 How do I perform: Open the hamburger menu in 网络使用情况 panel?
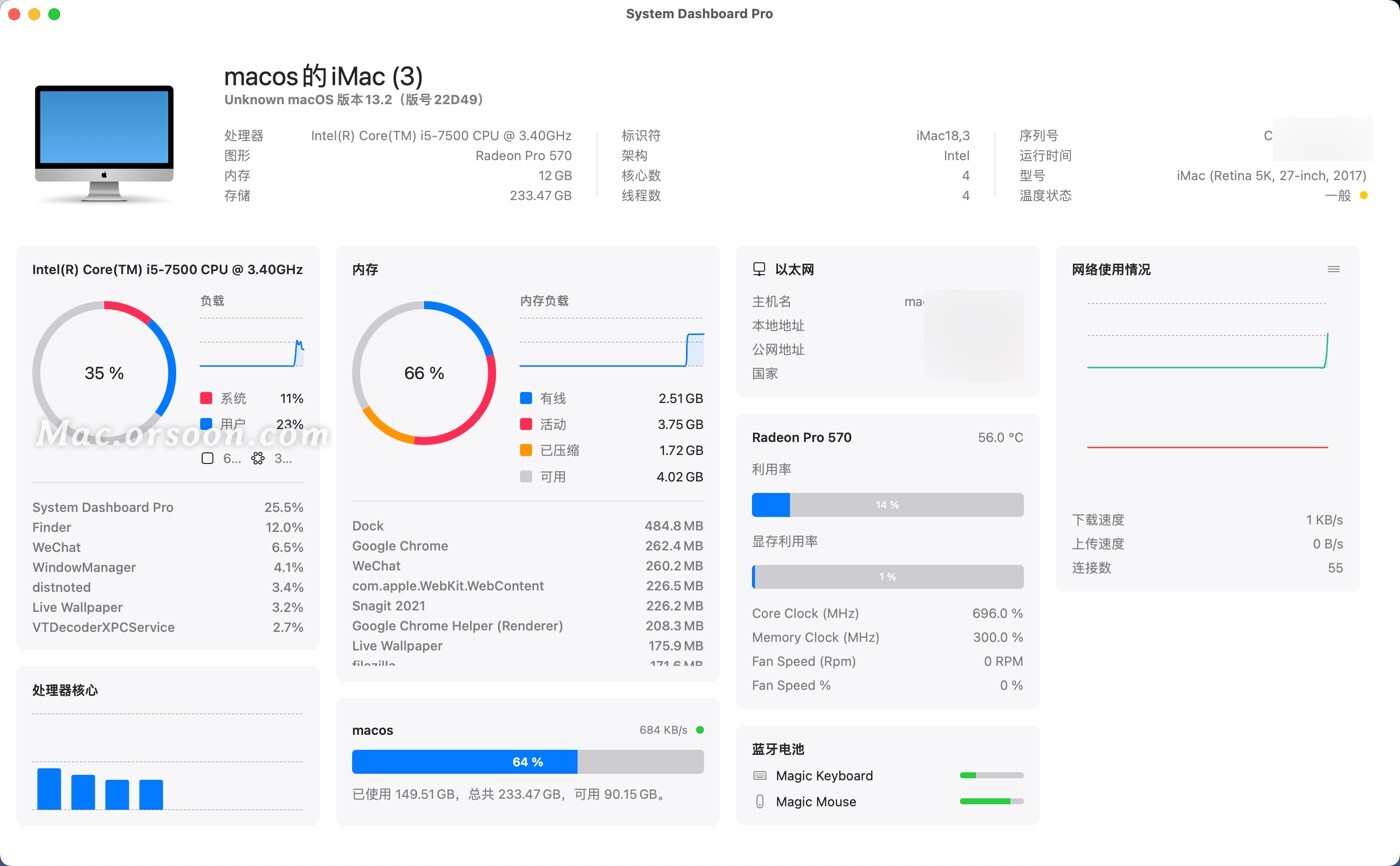[1334, 268]
